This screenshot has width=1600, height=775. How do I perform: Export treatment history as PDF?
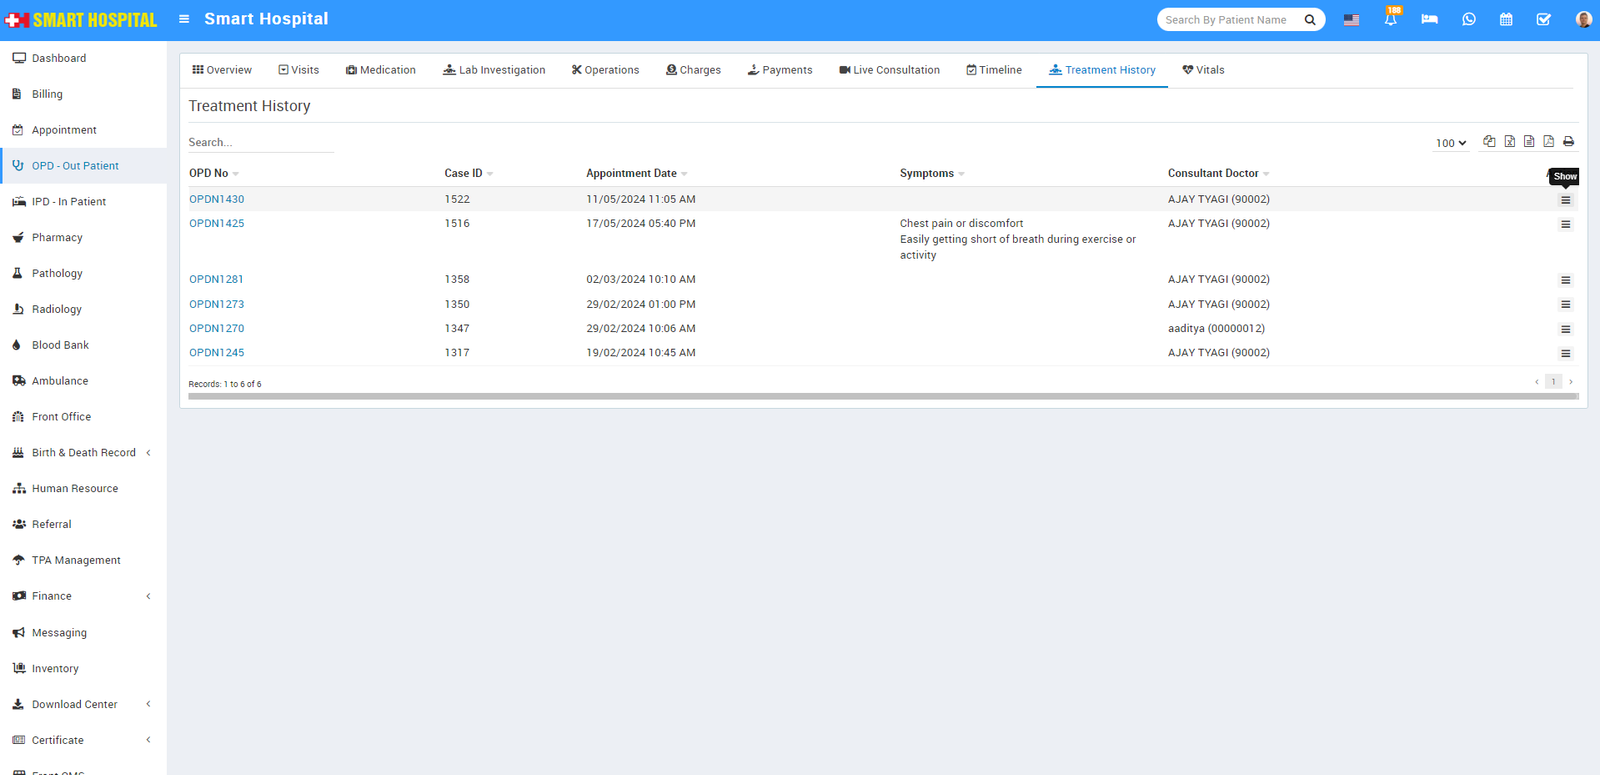pos(1548,142)
